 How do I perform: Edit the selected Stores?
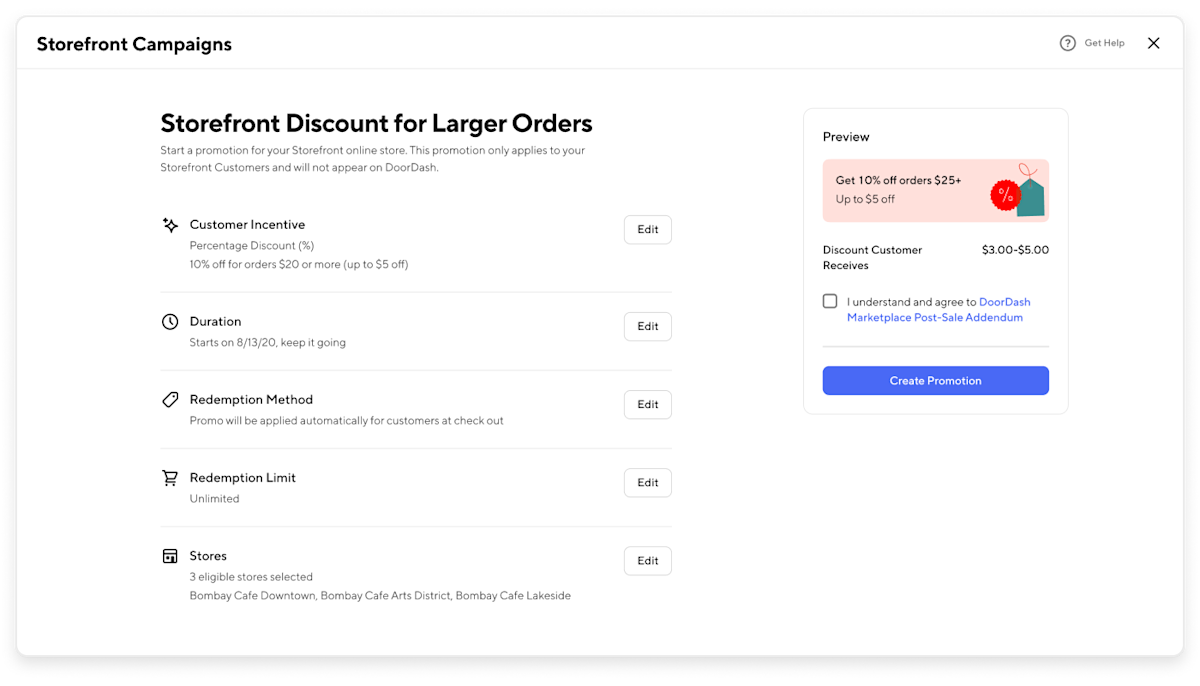point(647,560)
